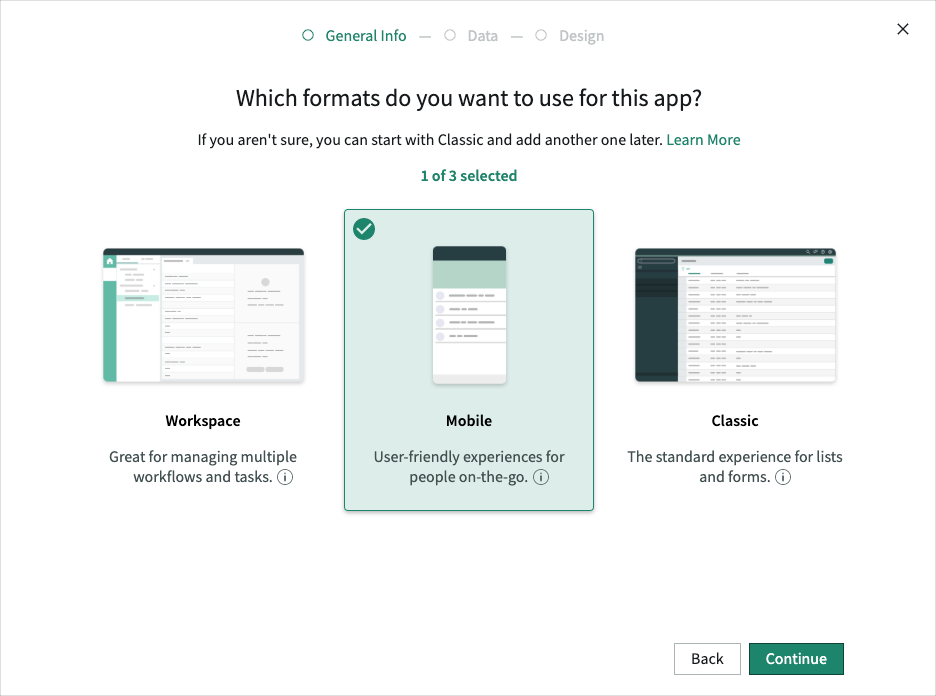
Task: Click the green checkmark on the Mobile card
Action: 364,229
